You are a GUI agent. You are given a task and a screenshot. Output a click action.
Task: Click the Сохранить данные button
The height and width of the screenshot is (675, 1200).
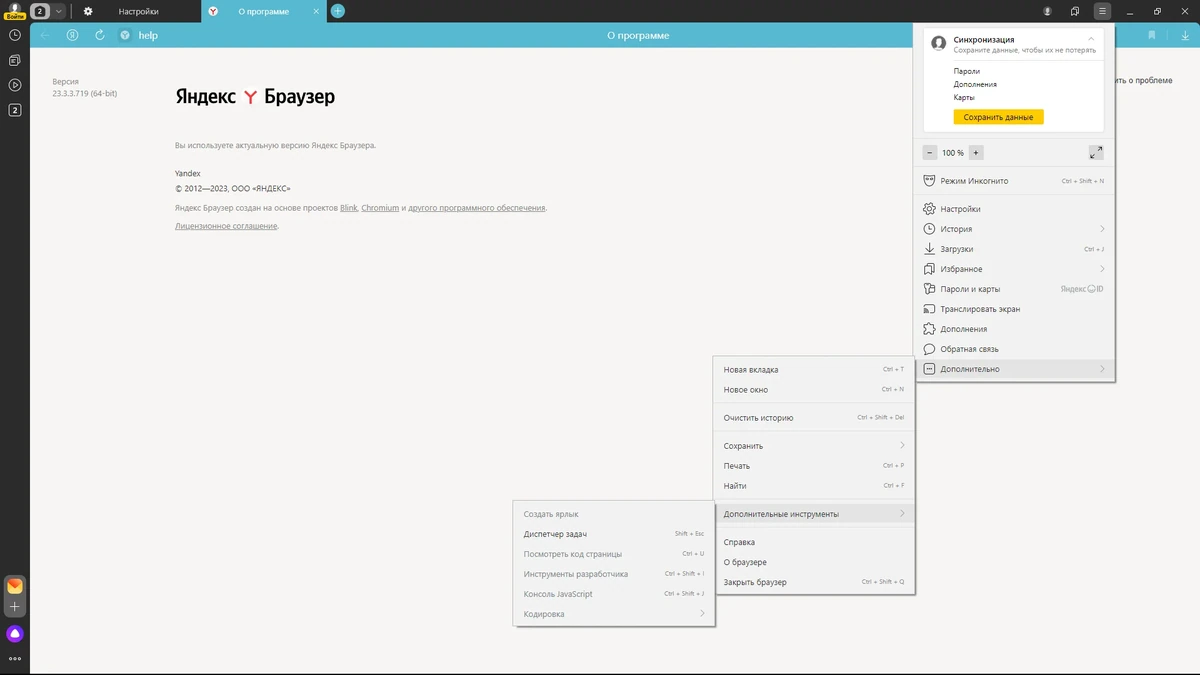[998, 117]
